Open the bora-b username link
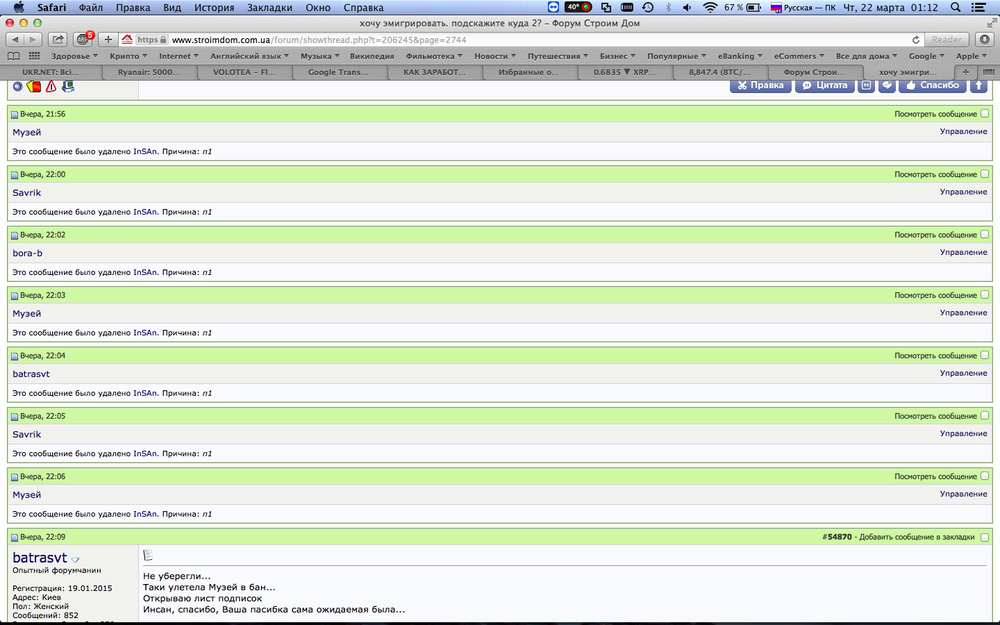 (27, 253)
